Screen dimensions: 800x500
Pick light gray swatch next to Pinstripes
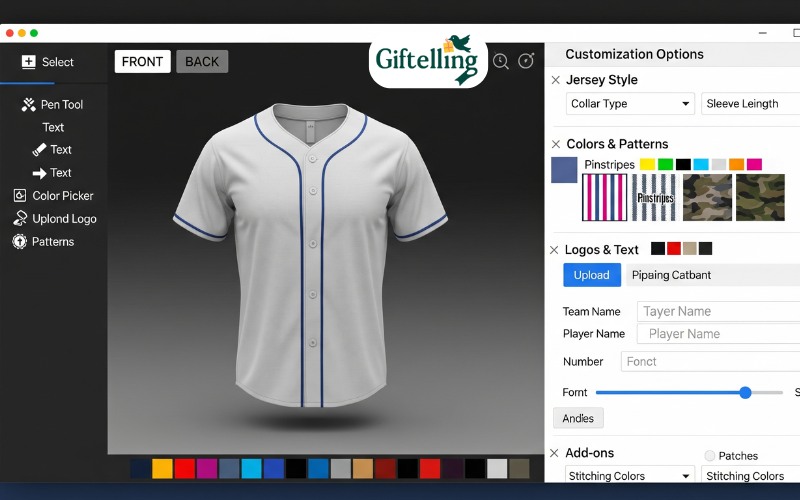tap(719, 164)
